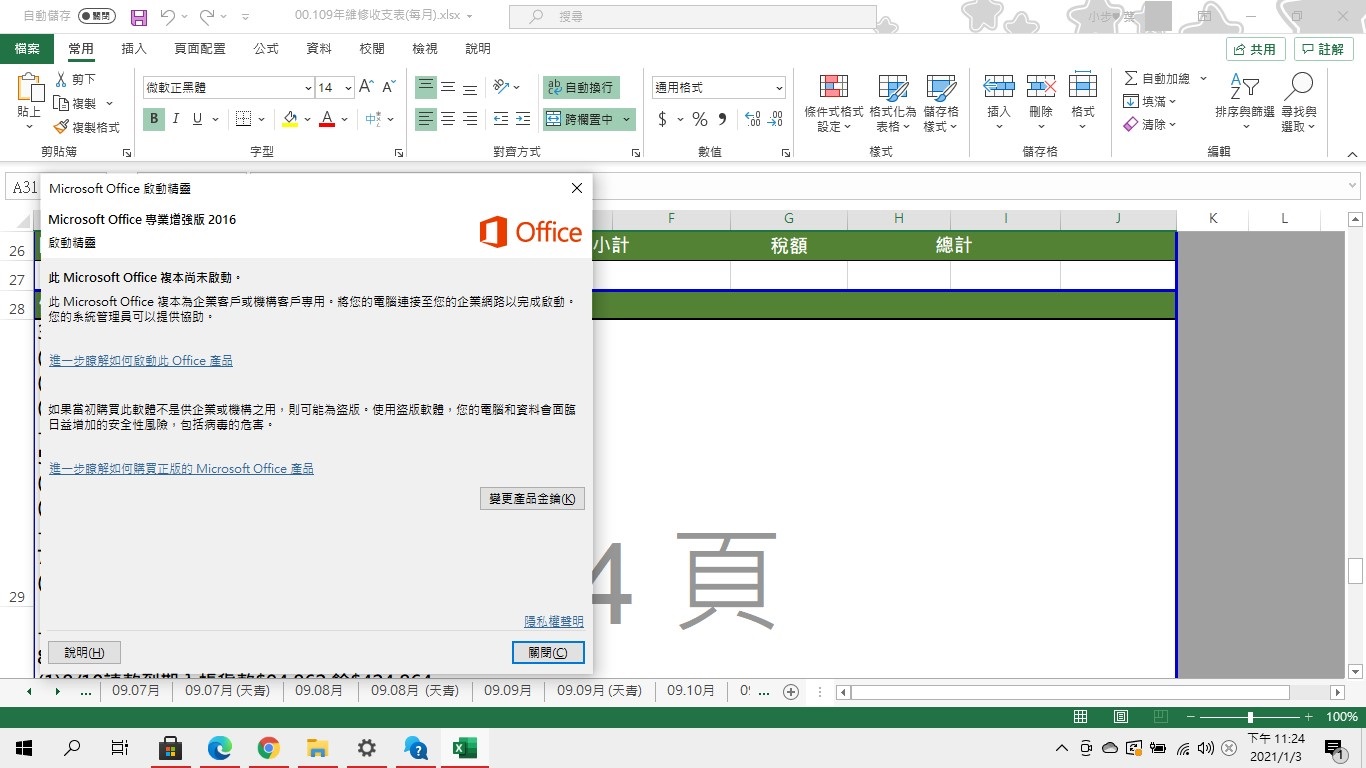Toggle align text right

click(x=470, y=119)
